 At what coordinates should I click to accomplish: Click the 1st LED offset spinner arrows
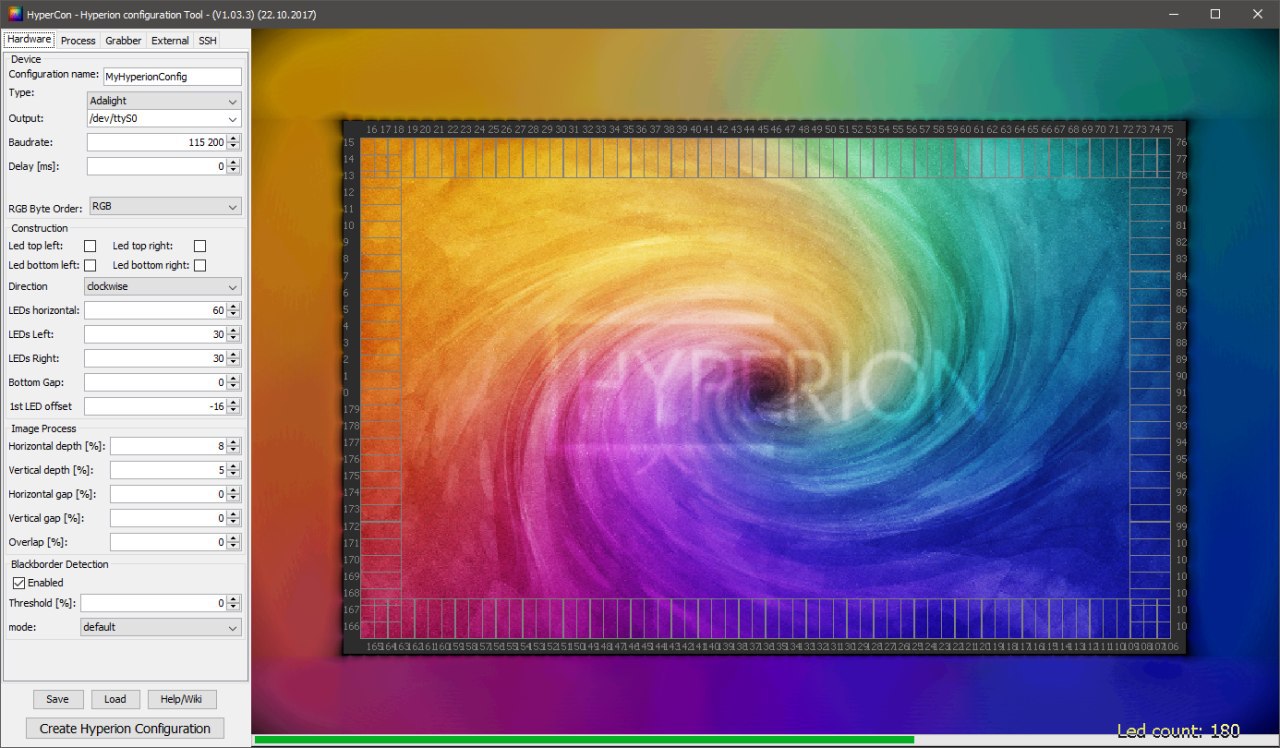[234, 406]
